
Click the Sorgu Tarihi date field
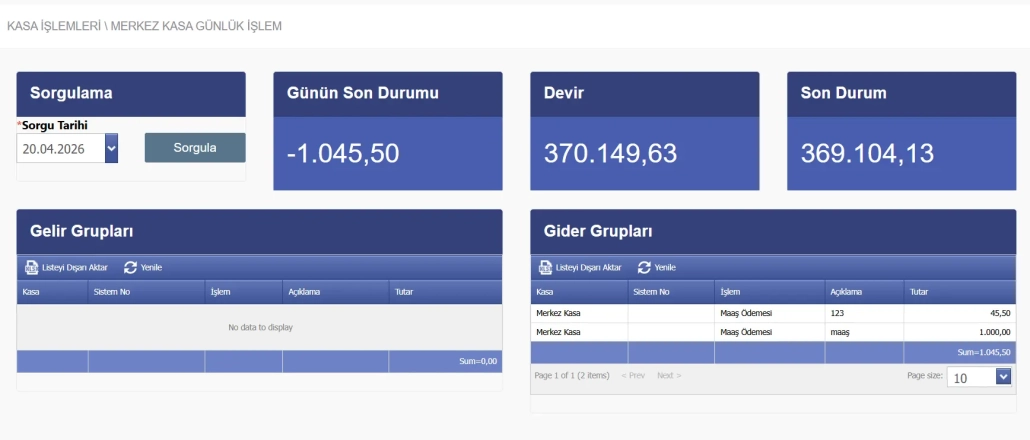pos(60,148)
